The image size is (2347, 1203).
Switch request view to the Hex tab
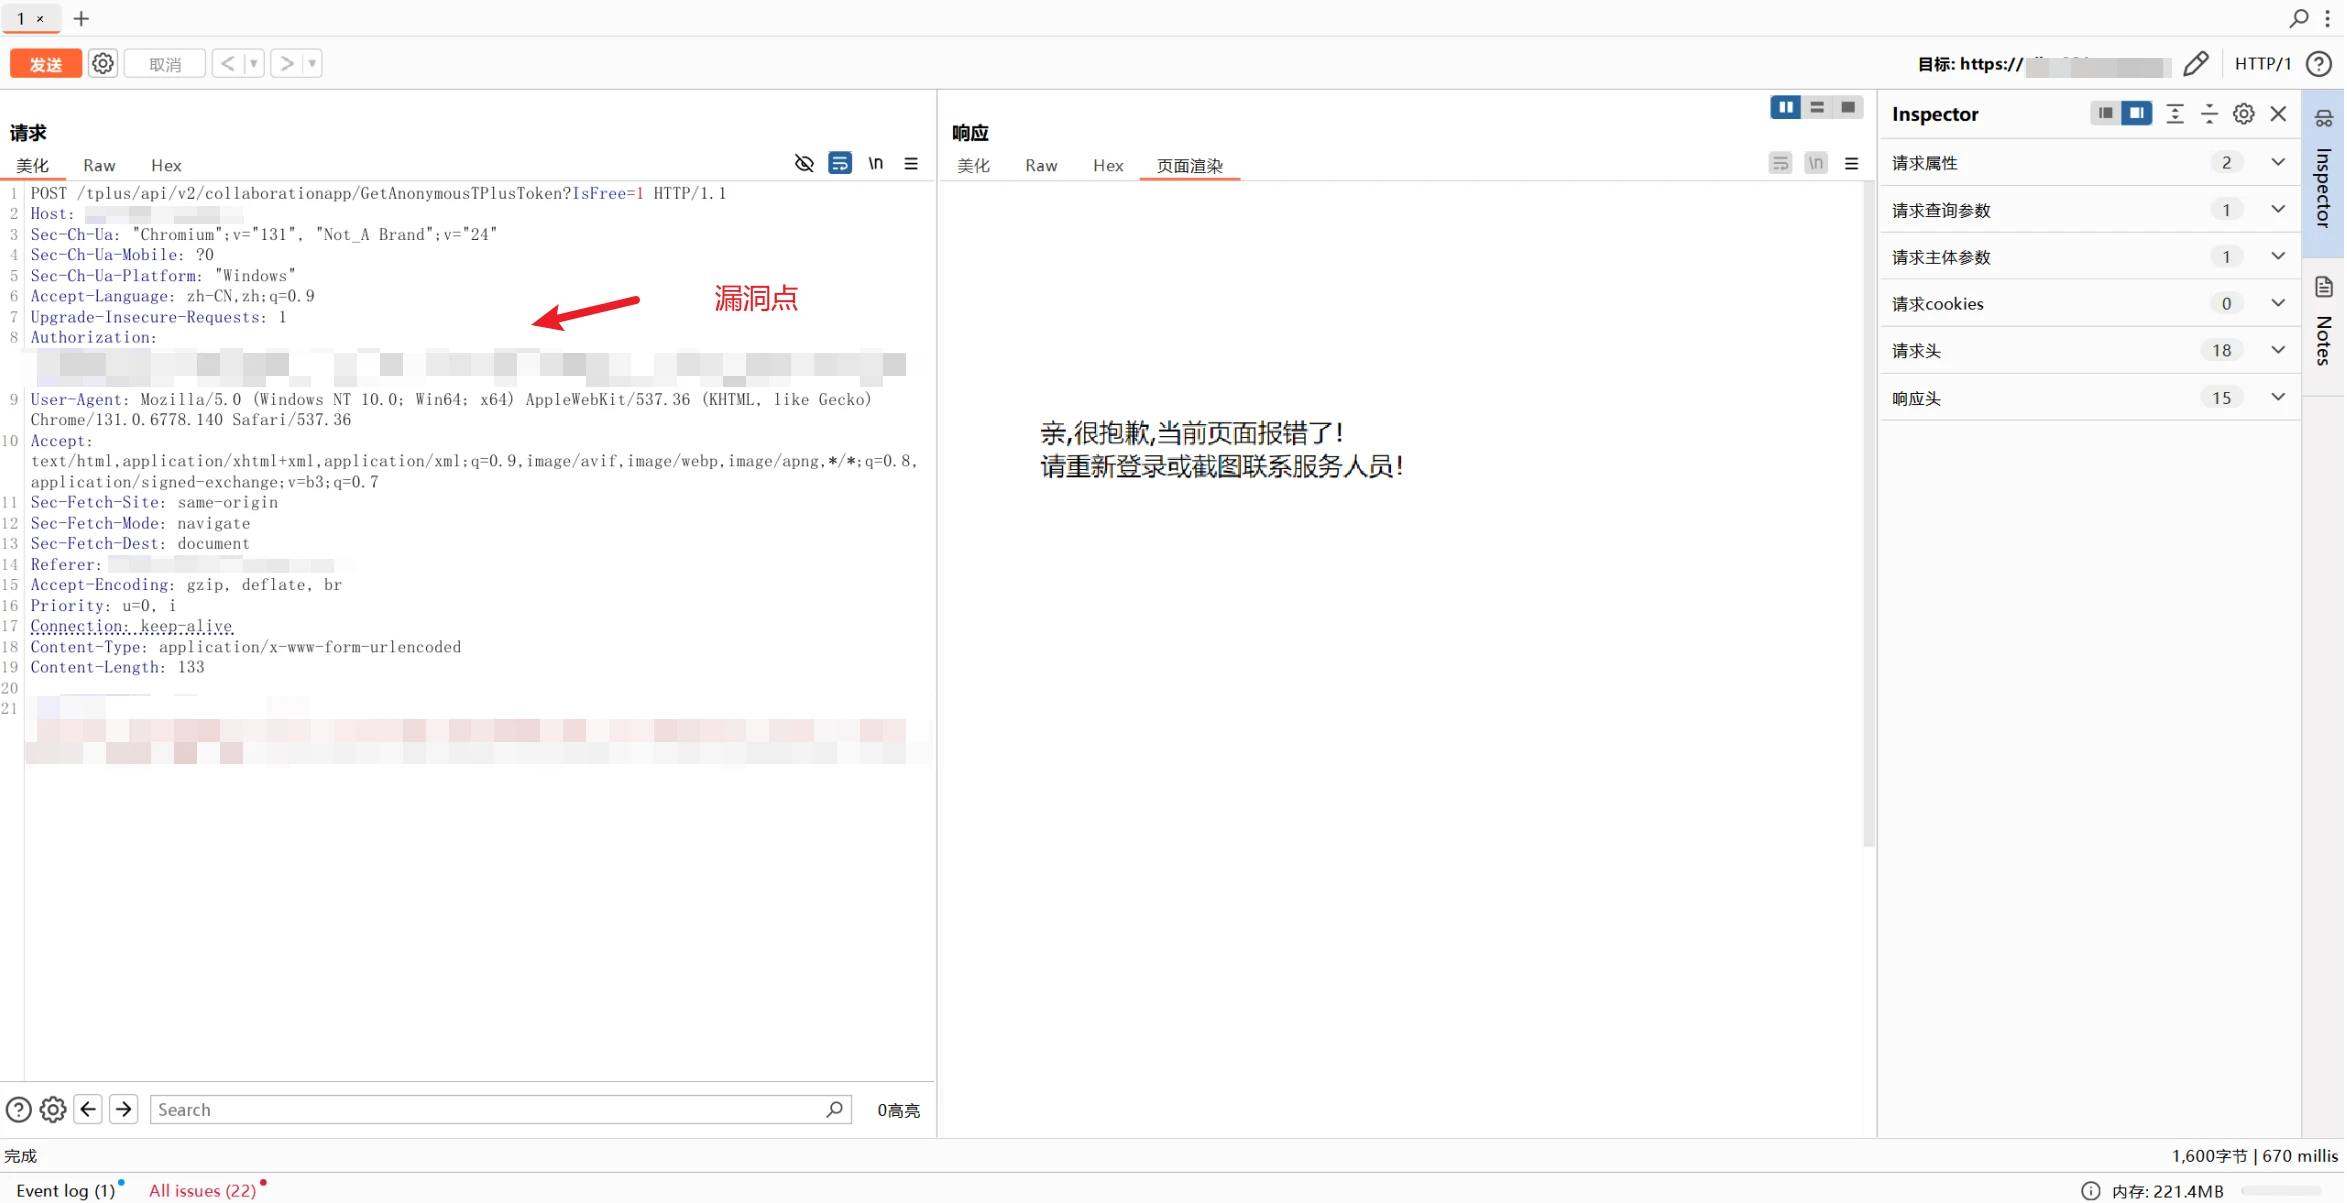point(166,165)
